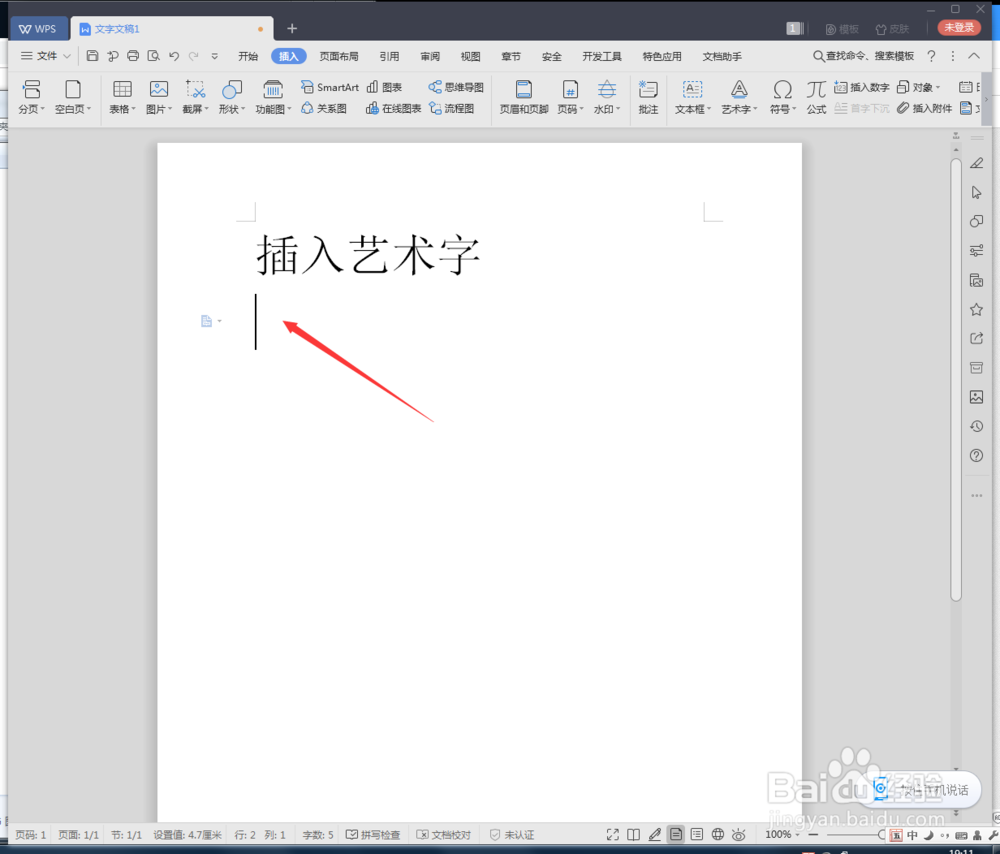
Task: Switch to the View (视图) tab
Action: point(470,56)
